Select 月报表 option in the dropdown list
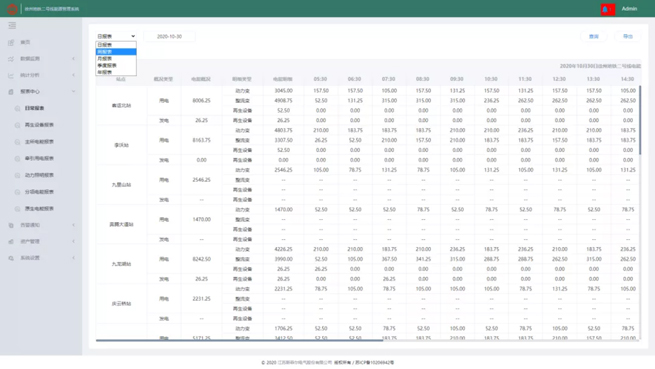This screenshot has width=655, height=369. [x=116, y=59]
